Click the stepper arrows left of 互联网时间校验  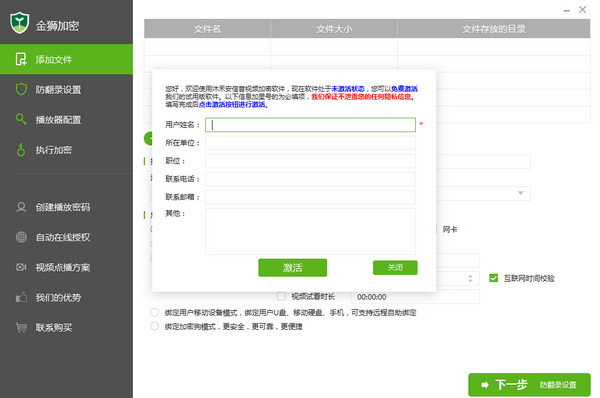(x=470, y=278)
